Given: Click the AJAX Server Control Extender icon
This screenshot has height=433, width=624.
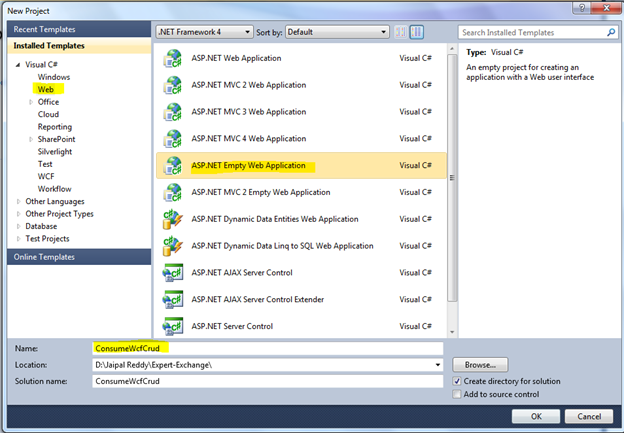Looking at the screenshot, I should pos(173,299).
